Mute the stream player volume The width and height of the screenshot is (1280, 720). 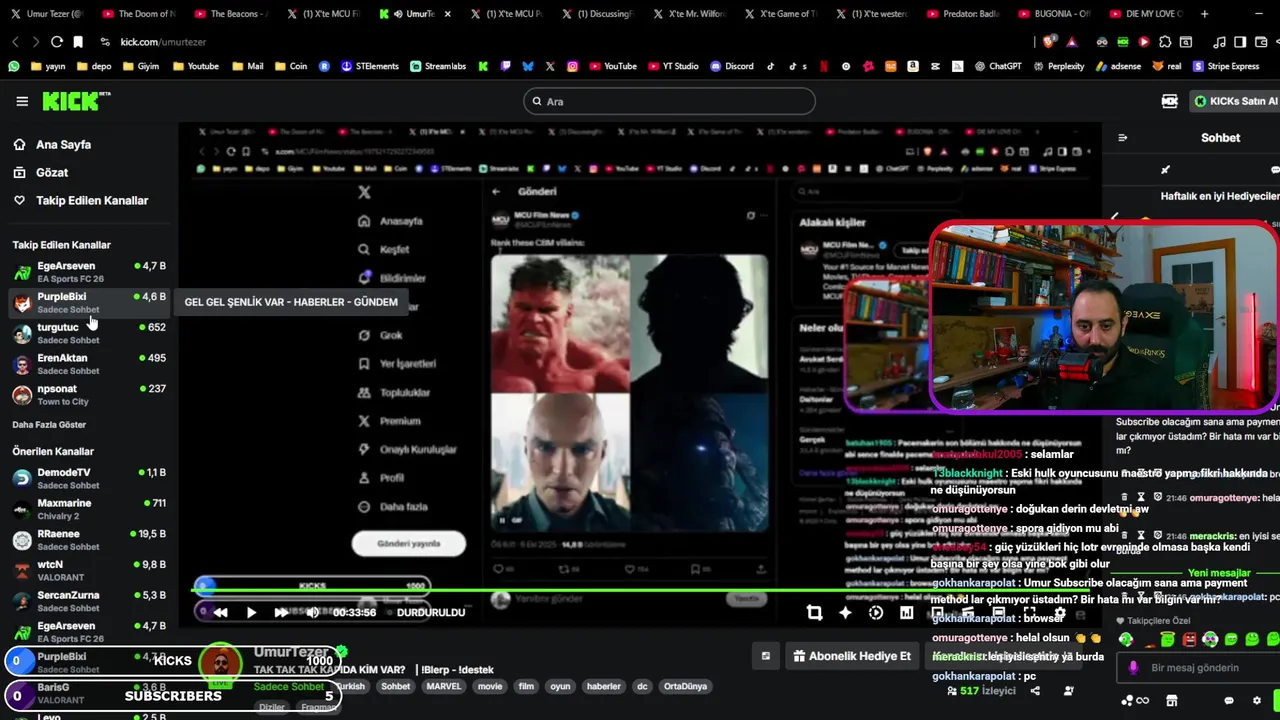pyautogui.click(x=312, y=612)
